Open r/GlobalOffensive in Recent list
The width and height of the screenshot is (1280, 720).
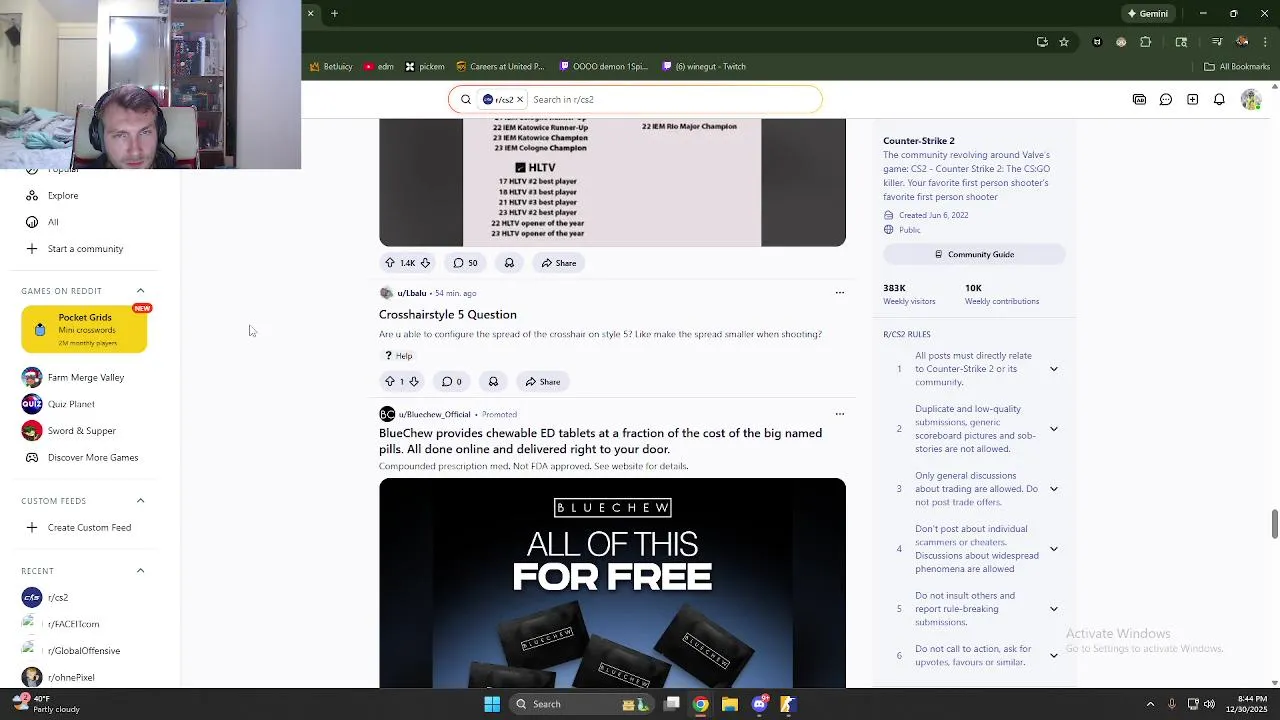(x=83, y=651)
